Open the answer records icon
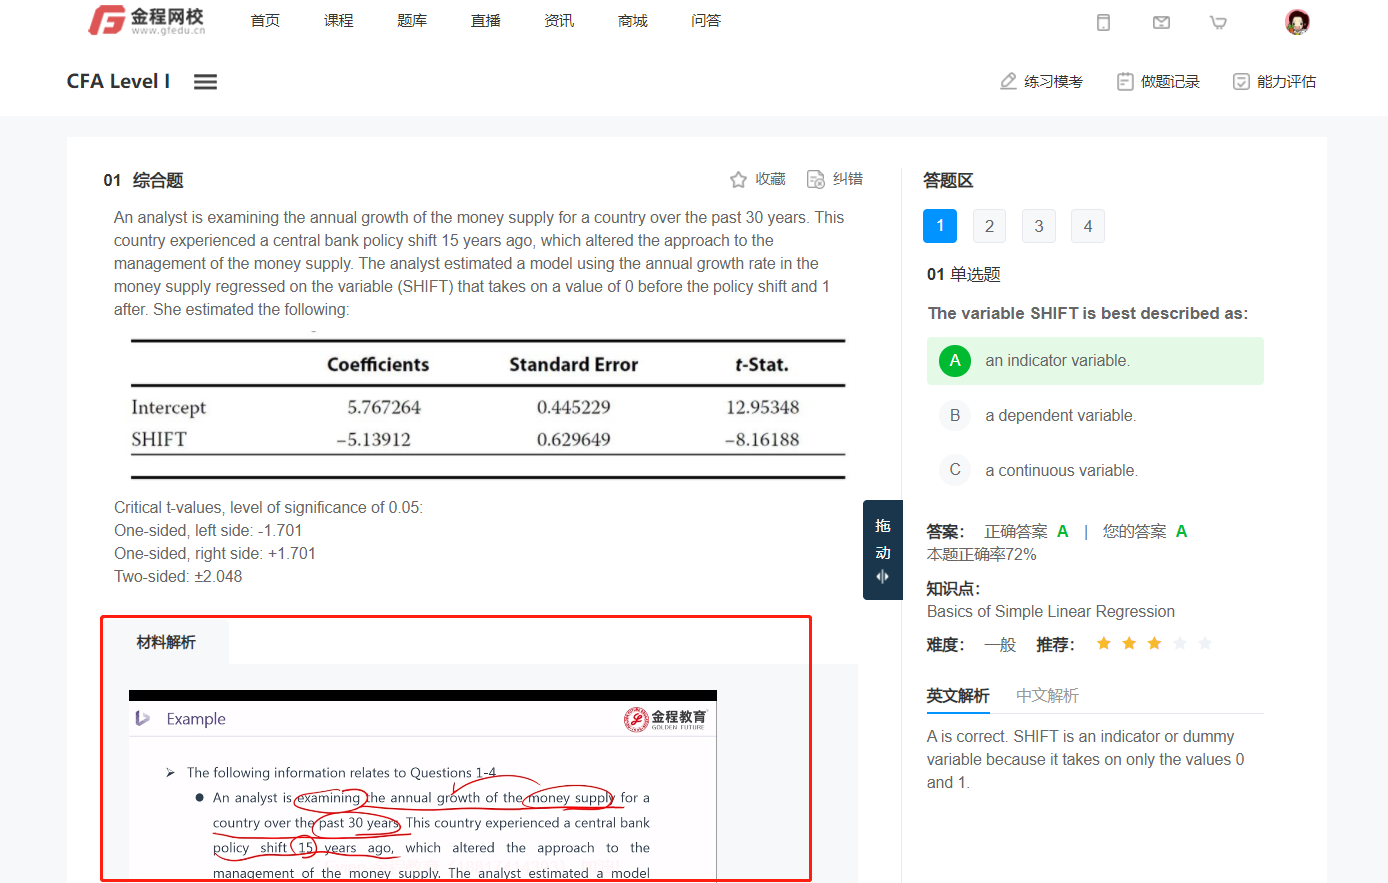This screenshot has width=1388, height=883. point(1125,82)
